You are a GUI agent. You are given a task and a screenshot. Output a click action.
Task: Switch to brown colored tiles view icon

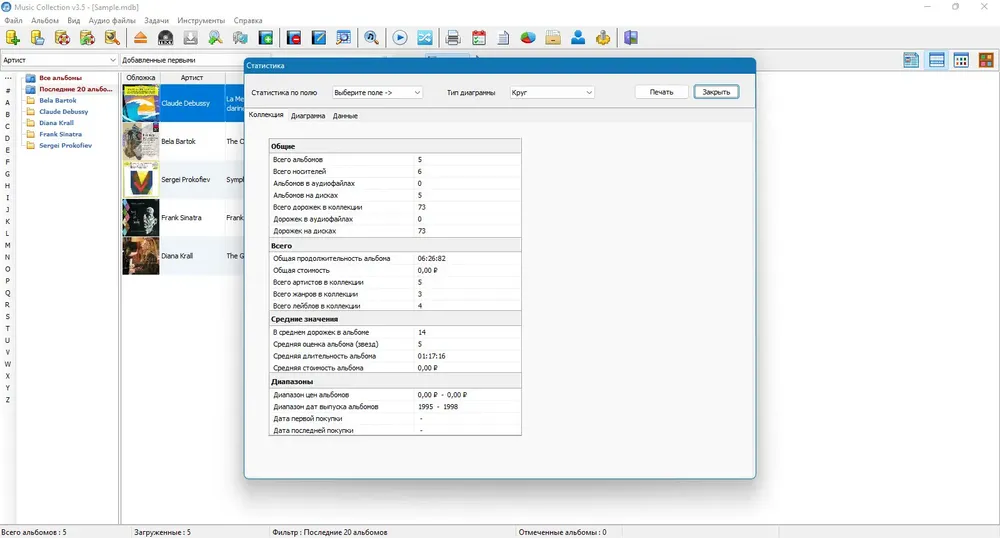[x=986, y=61]
